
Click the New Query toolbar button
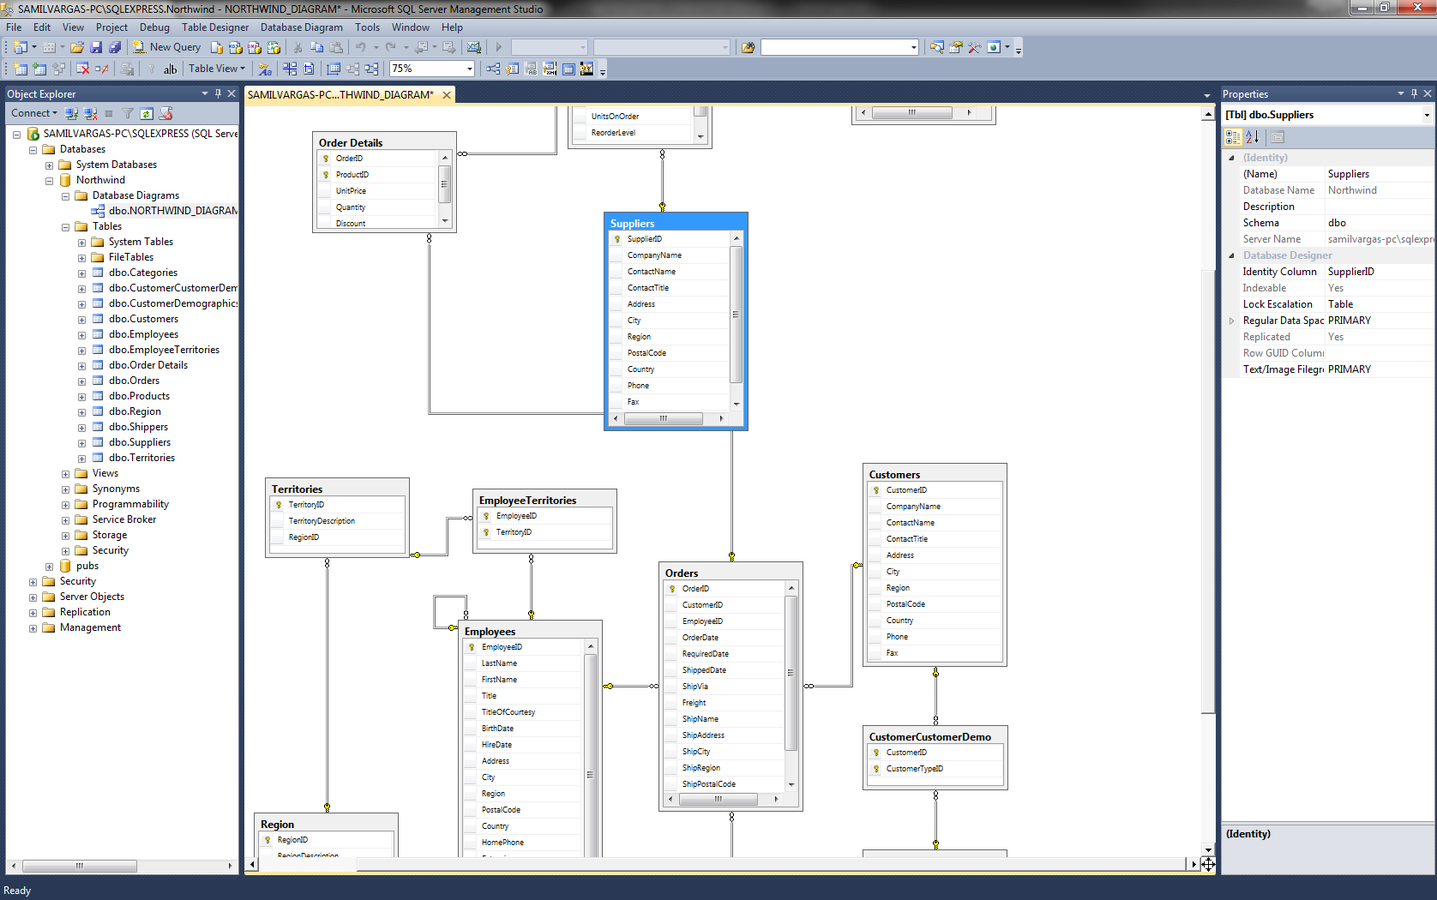click(167, 47)
